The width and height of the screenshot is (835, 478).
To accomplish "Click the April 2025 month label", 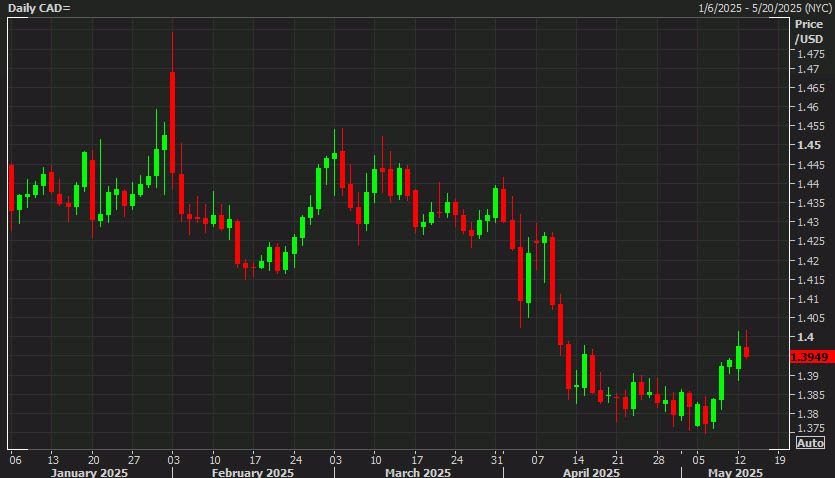I will click(591, 472).
